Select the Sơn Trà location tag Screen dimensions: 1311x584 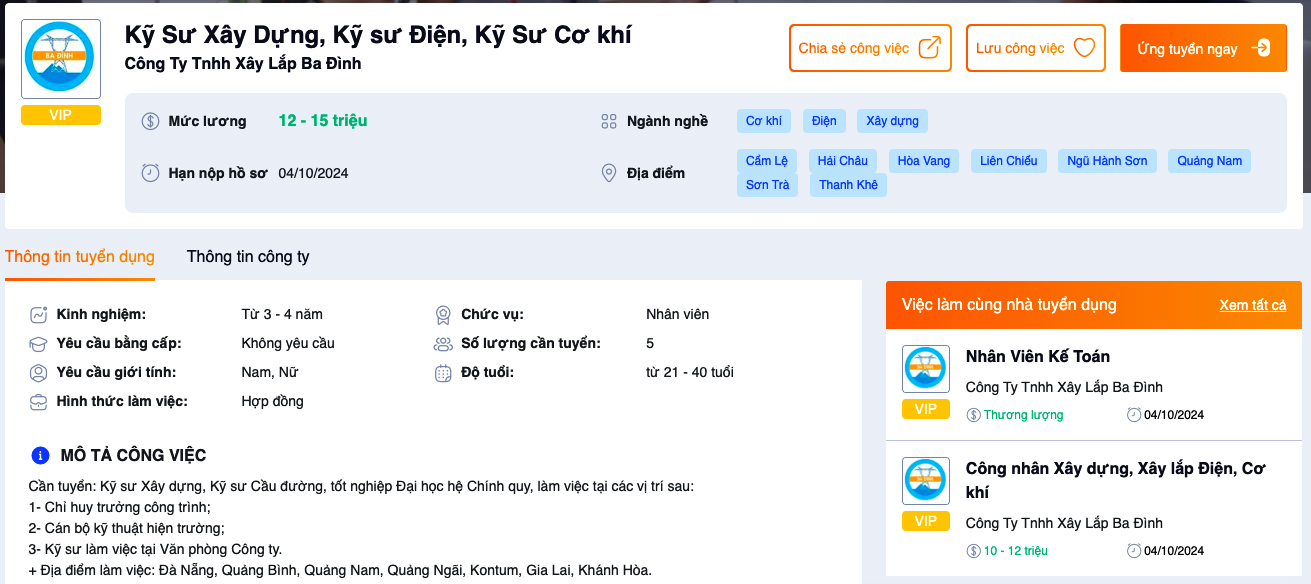pyautogui.click(x=767, y=185)
